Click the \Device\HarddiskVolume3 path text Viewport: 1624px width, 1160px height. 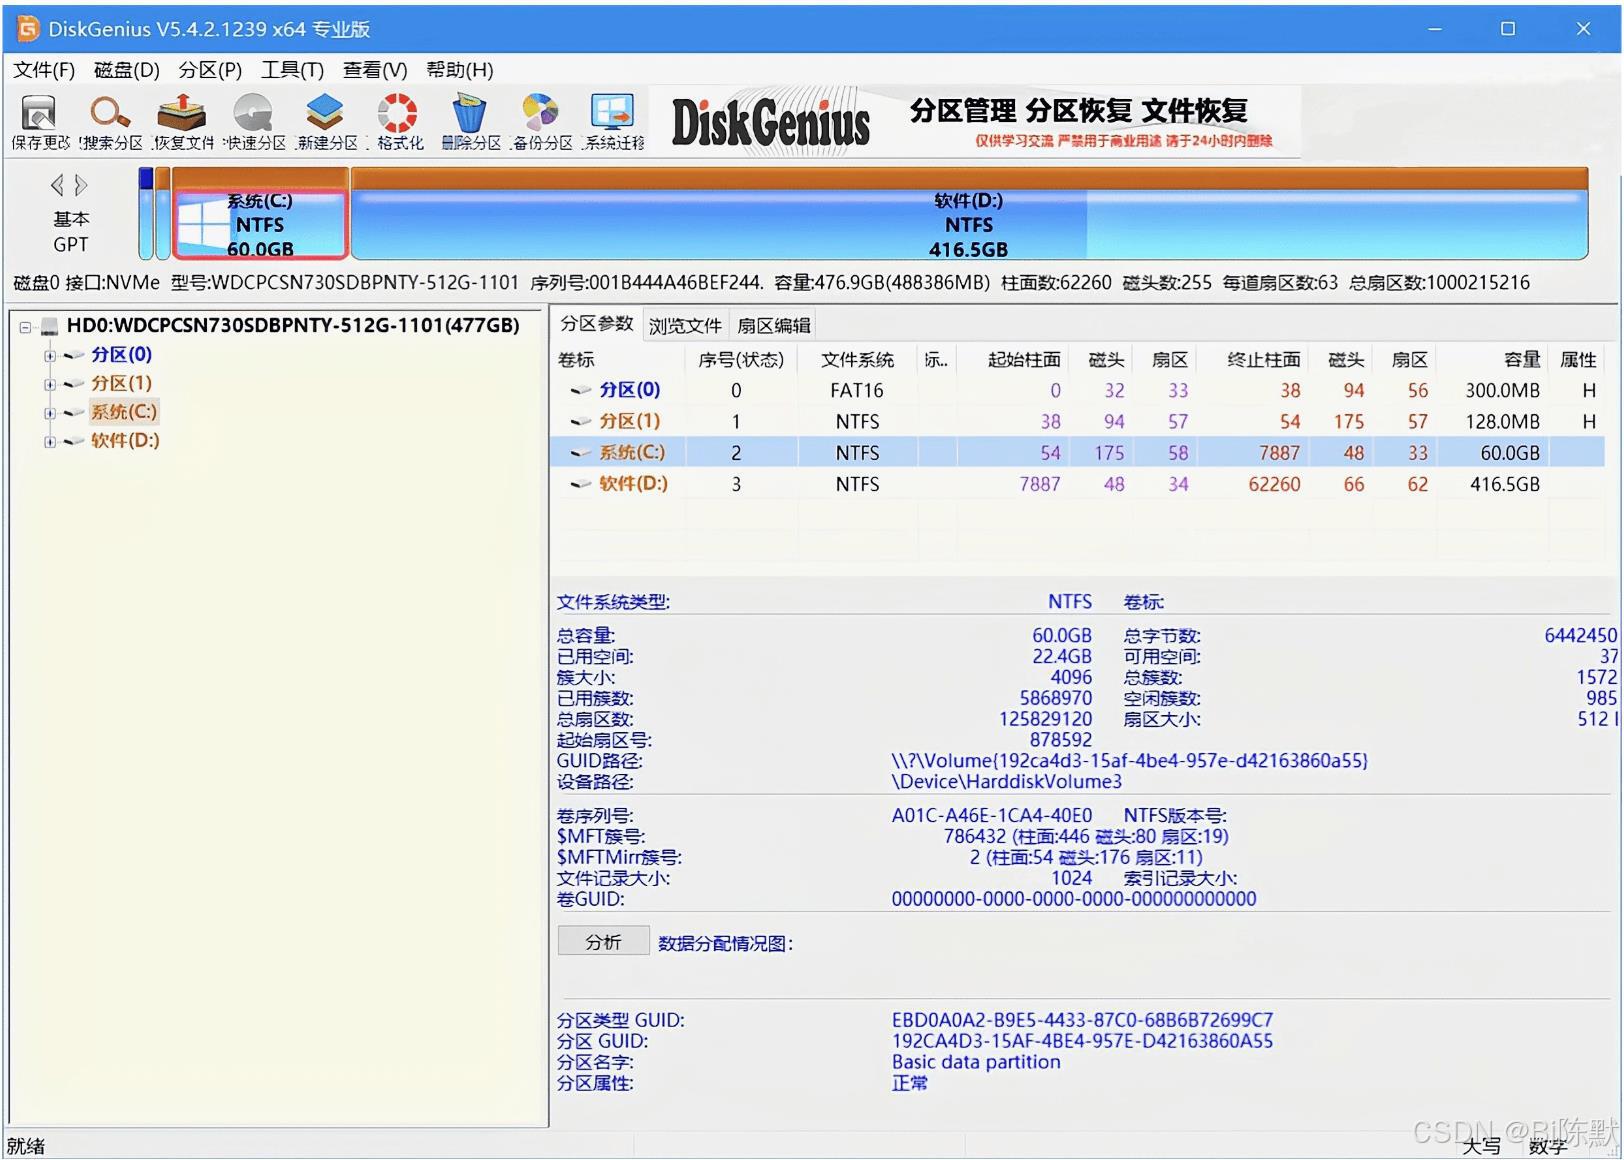[1006, 782]
